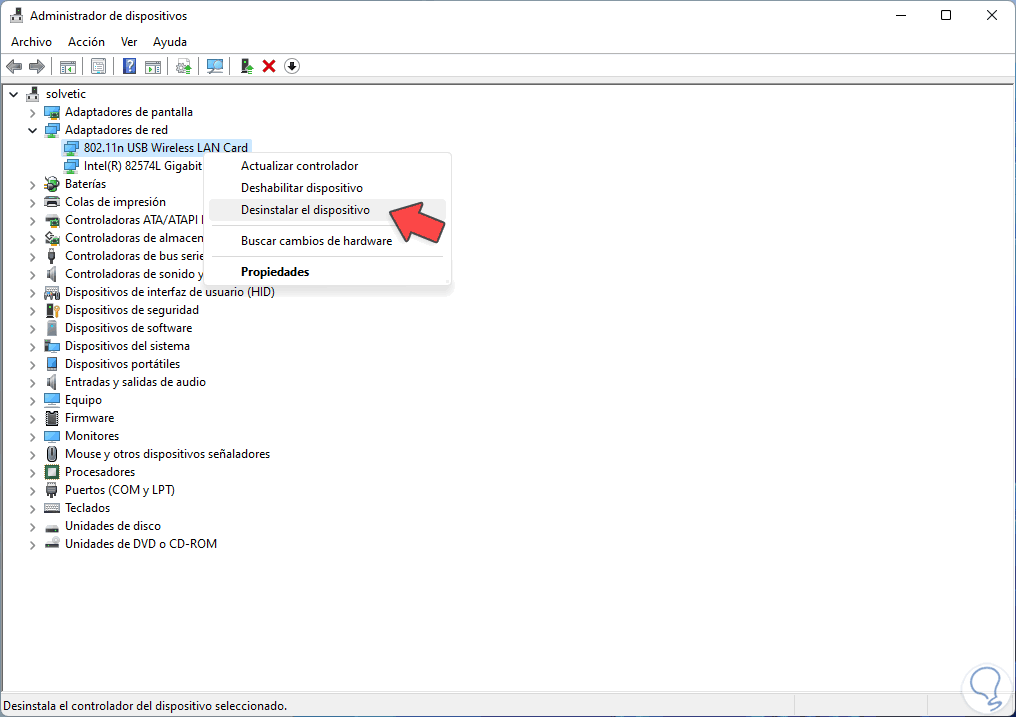
Task: Expand Entradas y salidas de audio
Action: click(x=32, y=383)
